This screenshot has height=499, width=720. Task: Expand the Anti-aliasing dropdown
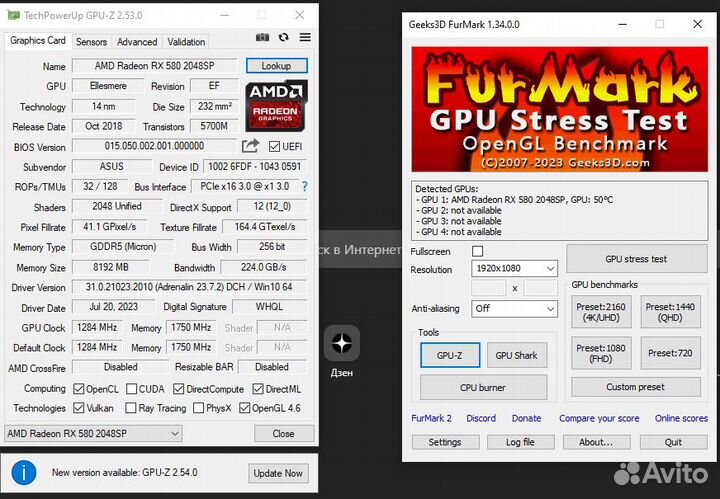point(514,308)
